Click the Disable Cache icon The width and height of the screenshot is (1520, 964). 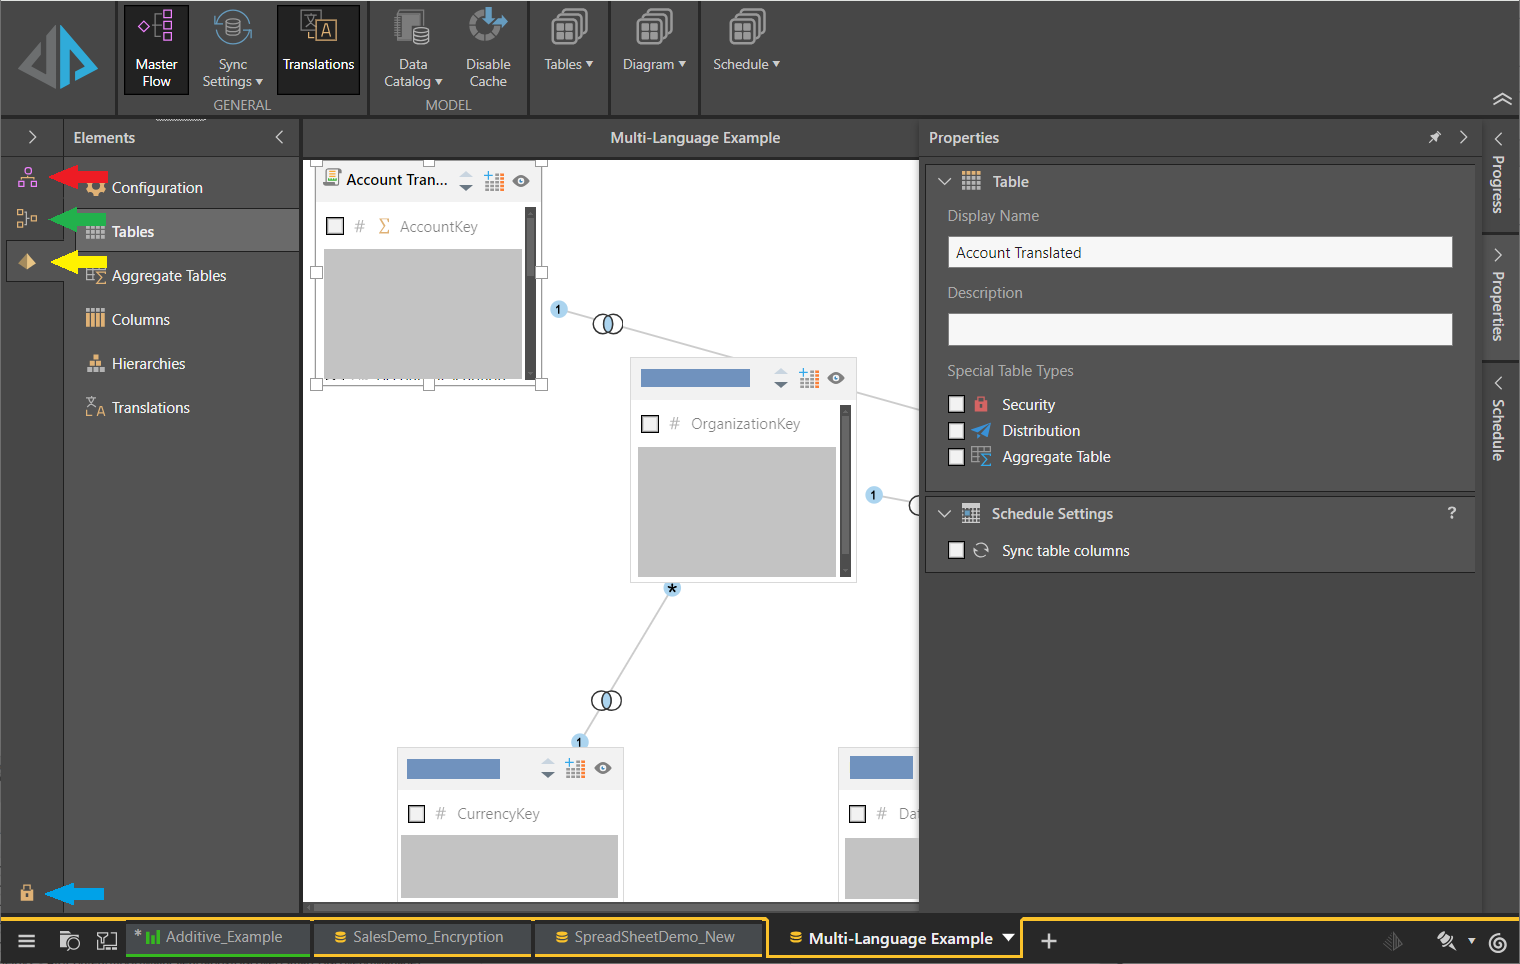(488, 50)
